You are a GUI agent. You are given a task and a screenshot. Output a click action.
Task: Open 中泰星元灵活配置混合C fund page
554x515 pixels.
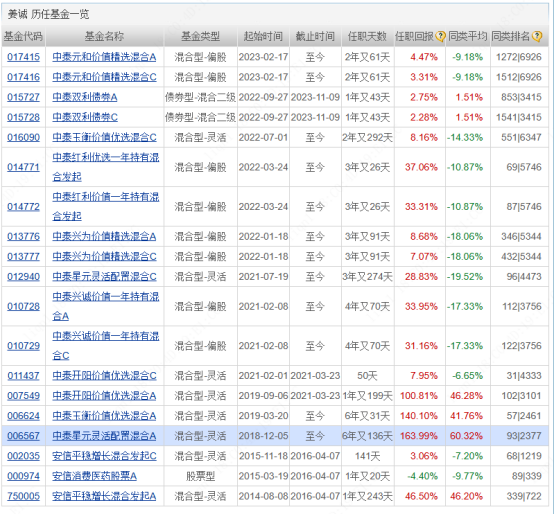pyautogui.click(x=104, y=277)
